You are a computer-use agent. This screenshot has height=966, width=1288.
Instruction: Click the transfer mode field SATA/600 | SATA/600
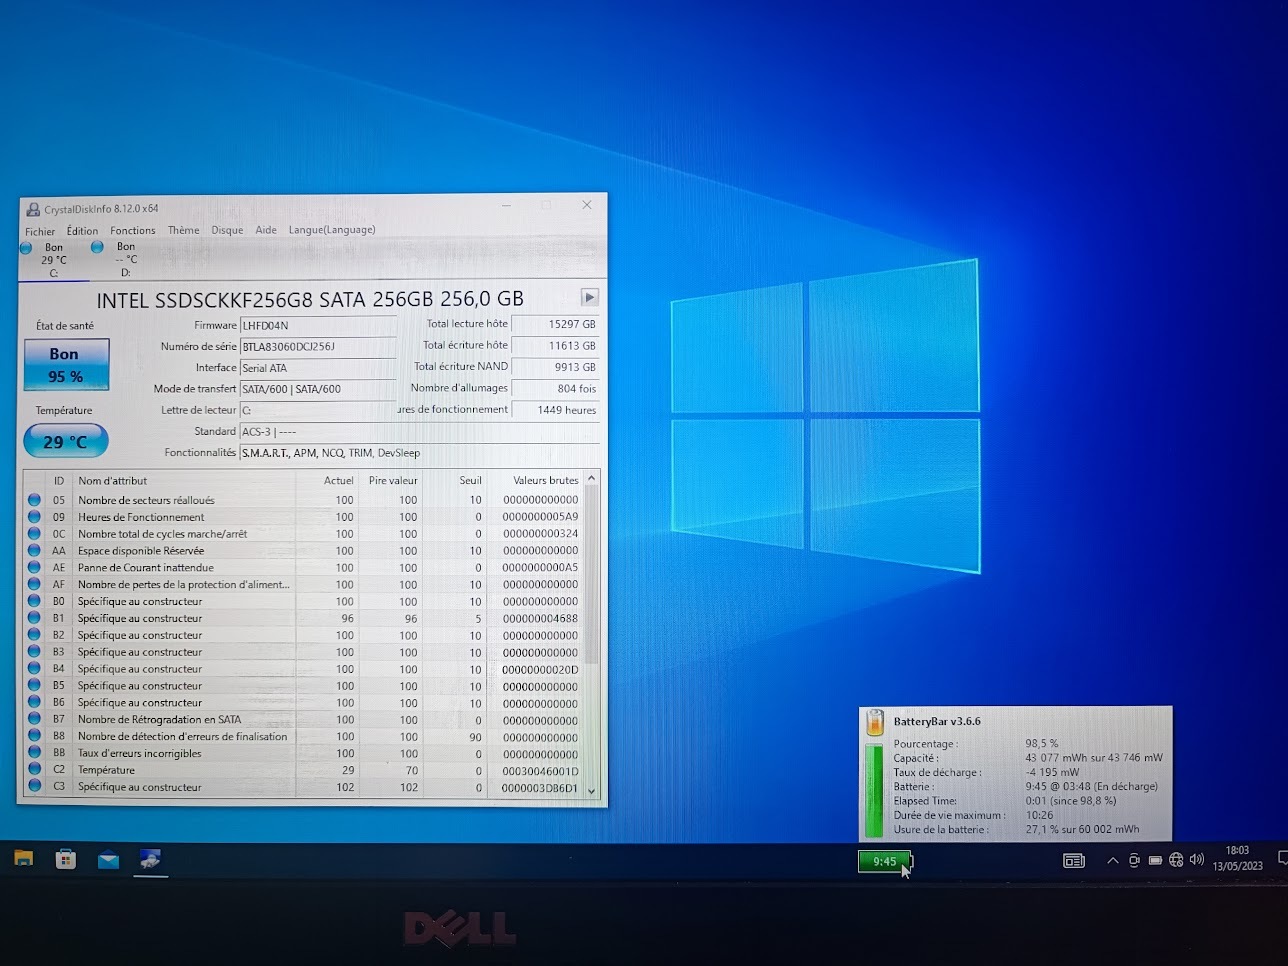tap(318, 389)
